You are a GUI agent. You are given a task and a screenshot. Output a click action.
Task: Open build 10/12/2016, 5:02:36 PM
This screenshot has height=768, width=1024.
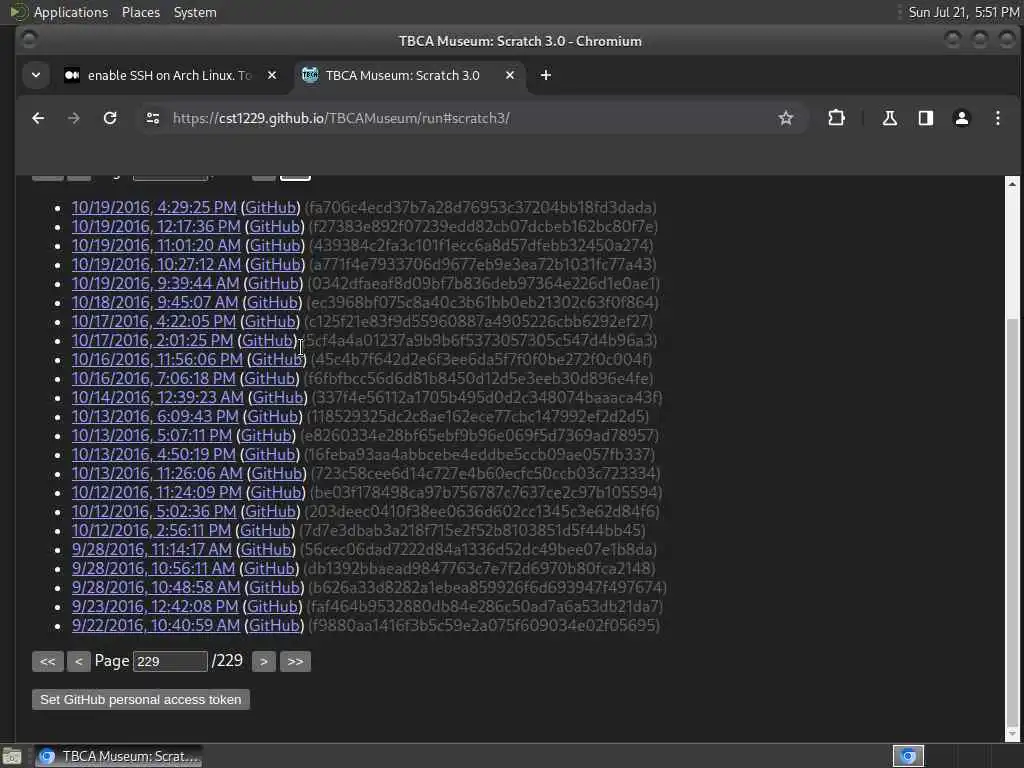(x=153, y=511)
